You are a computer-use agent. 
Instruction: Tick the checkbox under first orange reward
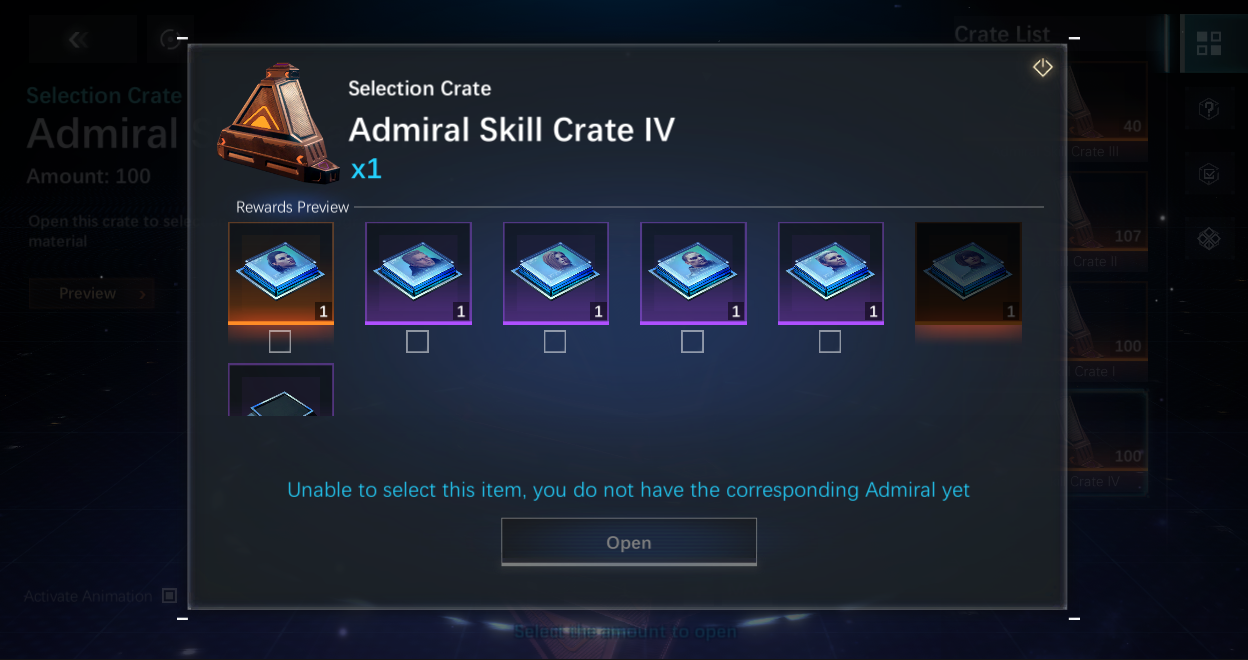(280, 342)
